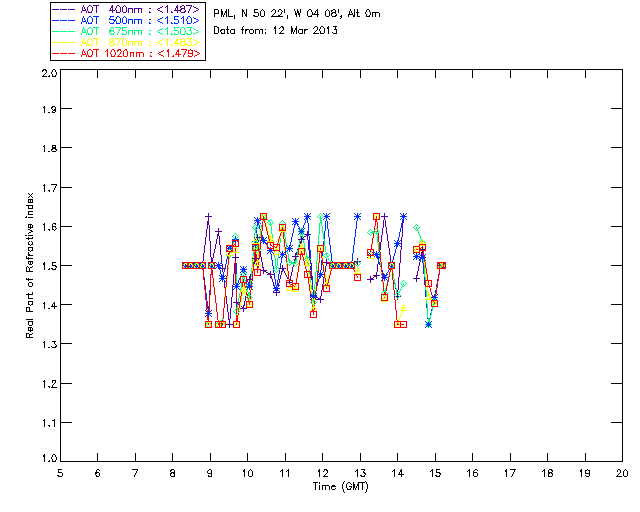
Task: Click the y-axis label 1.4
Action: click(49, 305)
